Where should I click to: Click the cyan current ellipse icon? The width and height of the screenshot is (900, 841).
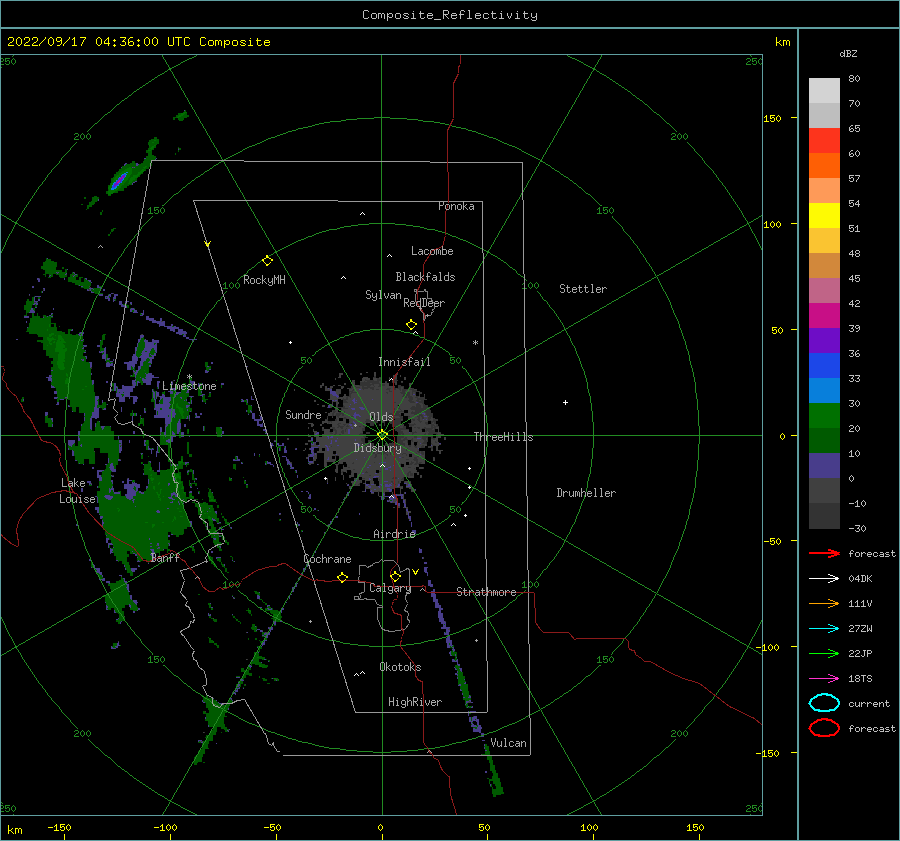click(x=824, y=703)
